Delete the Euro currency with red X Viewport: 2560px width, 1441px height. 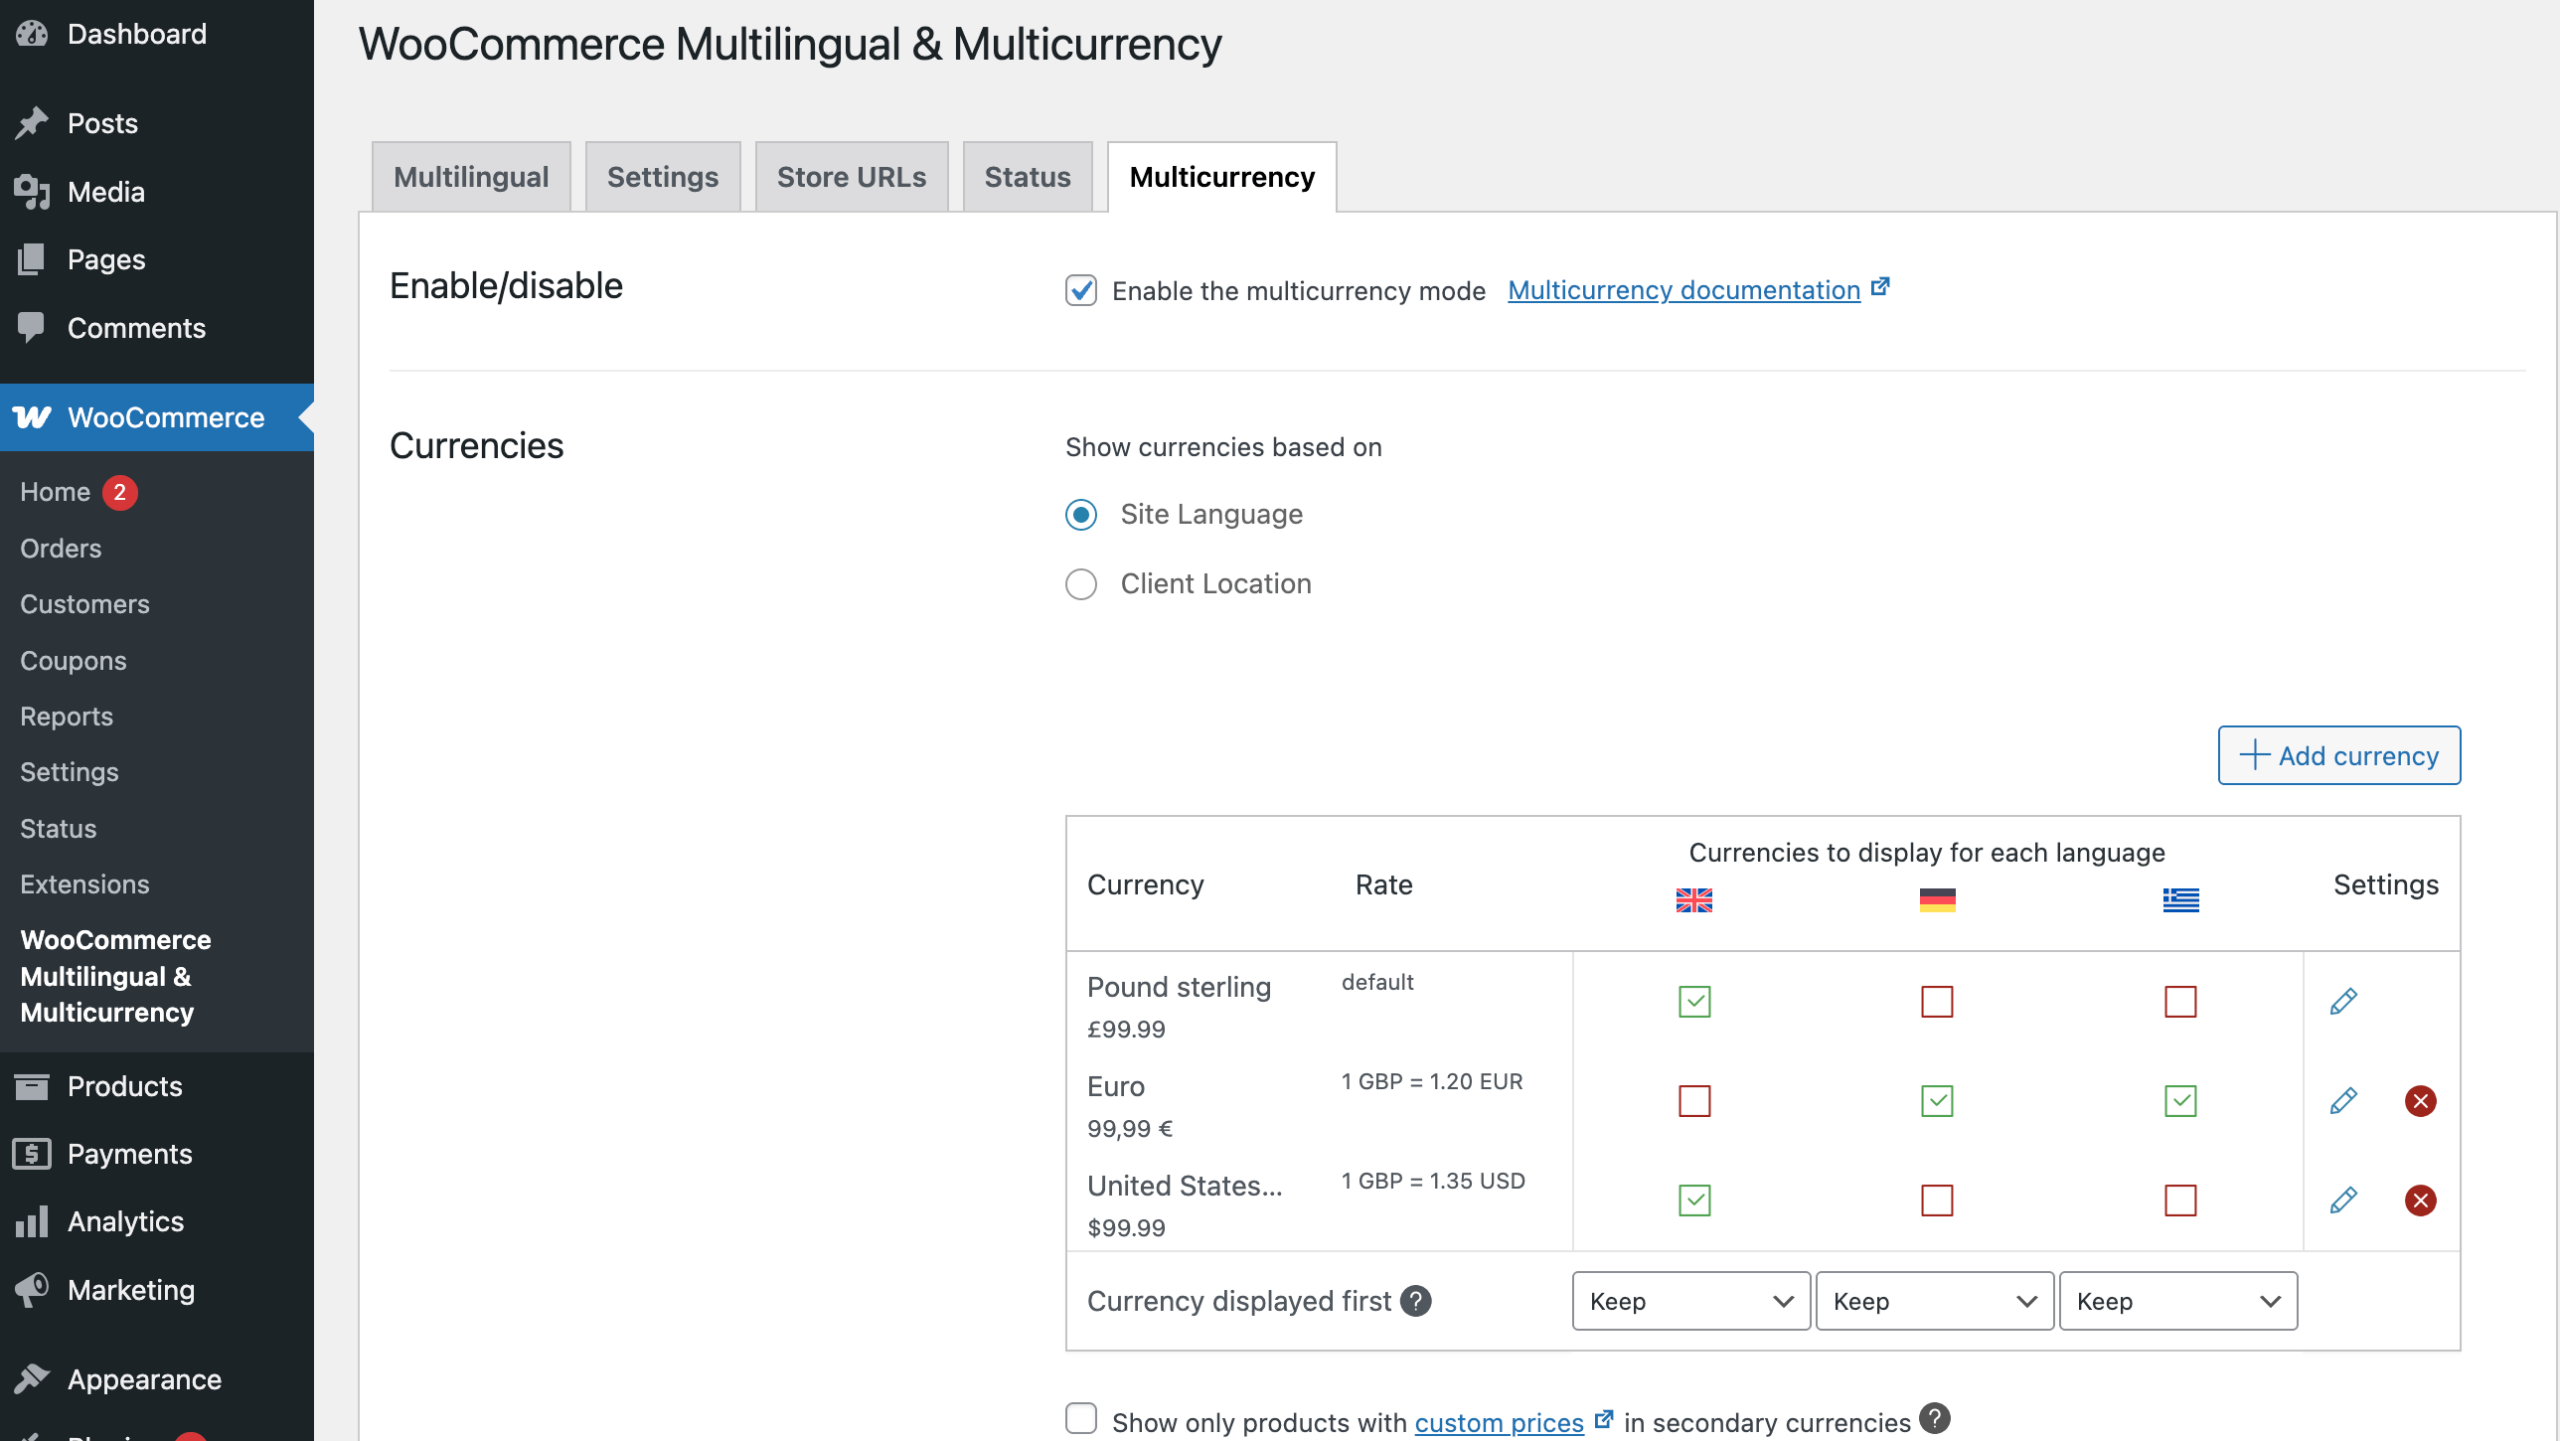(x=2419, y=1100)
